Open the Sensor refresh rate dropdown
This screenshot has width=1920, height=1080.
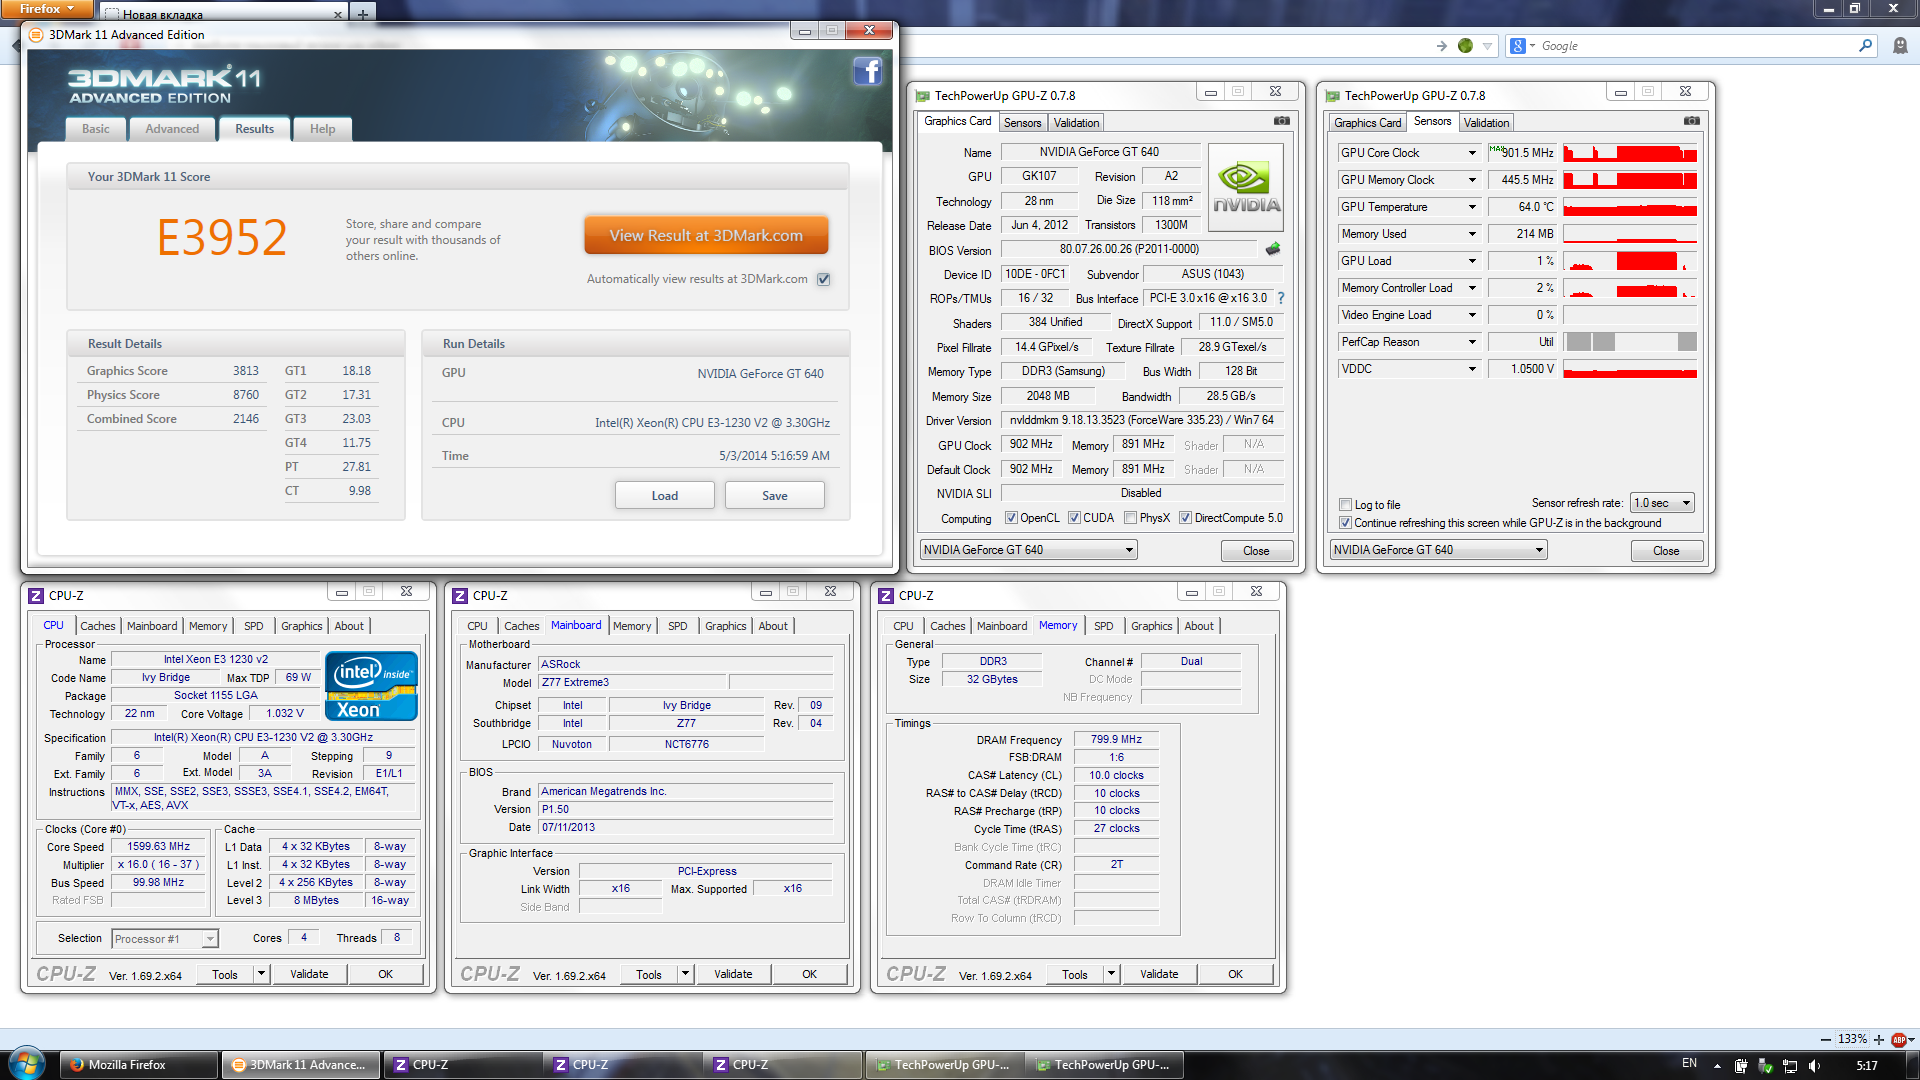point(1661,503)
